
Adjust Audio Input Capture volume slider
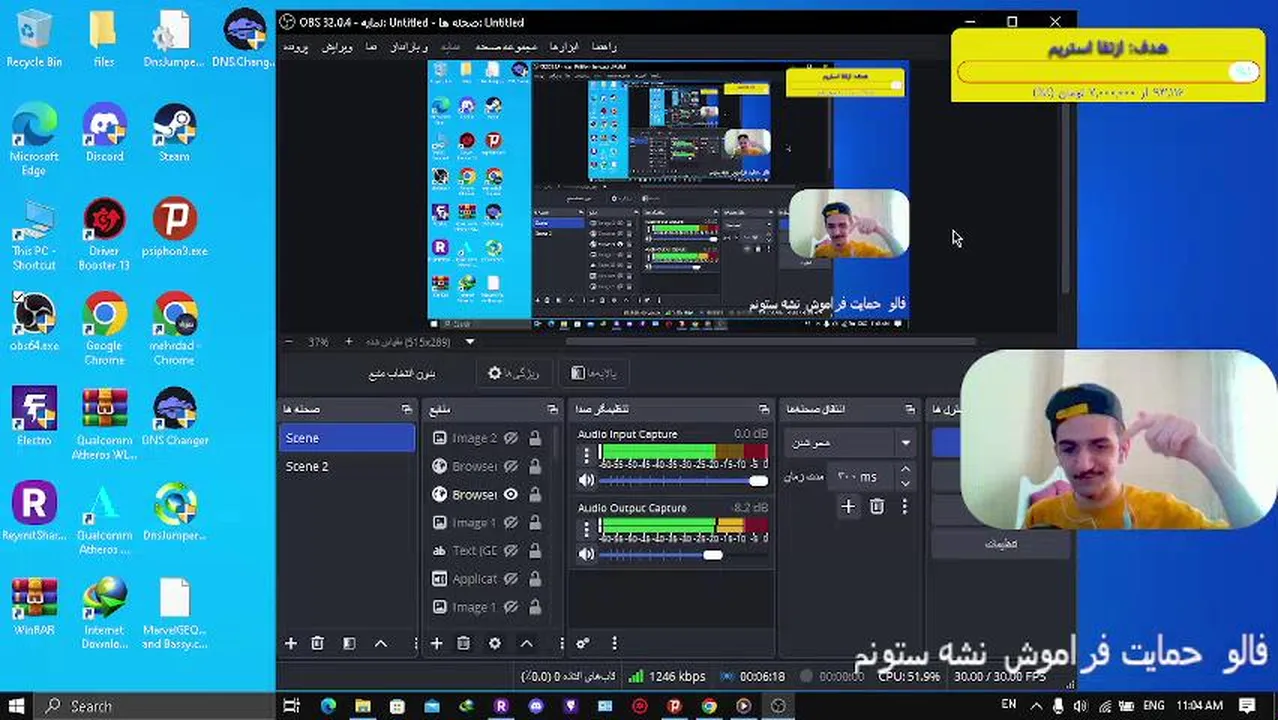tap(683, 481)
